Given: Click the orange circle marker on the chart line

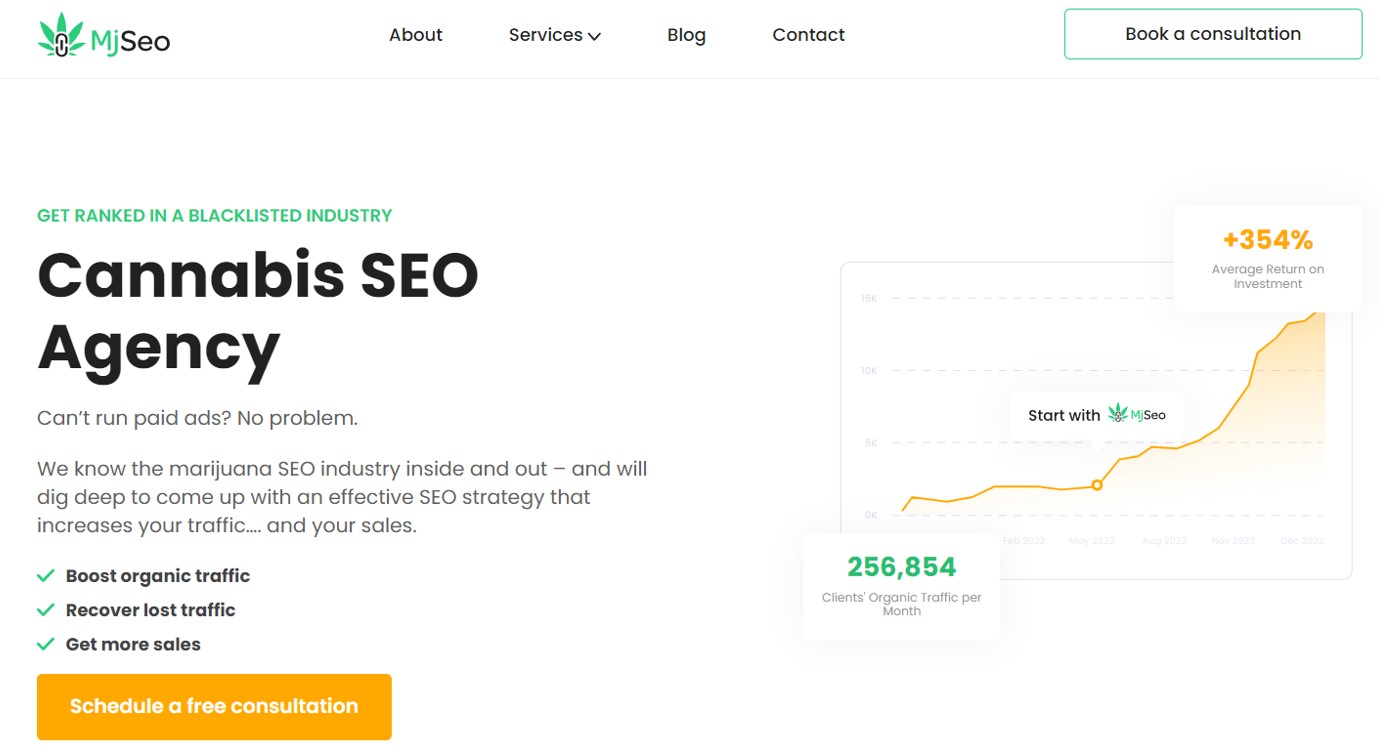Looking at the screenshot, I should click(x=1097, y=485).
